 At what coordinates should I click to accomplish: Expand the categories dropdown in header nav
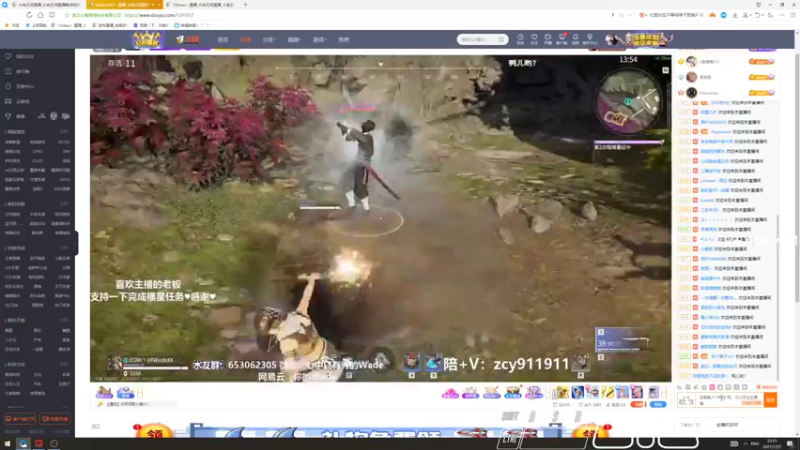269,39
